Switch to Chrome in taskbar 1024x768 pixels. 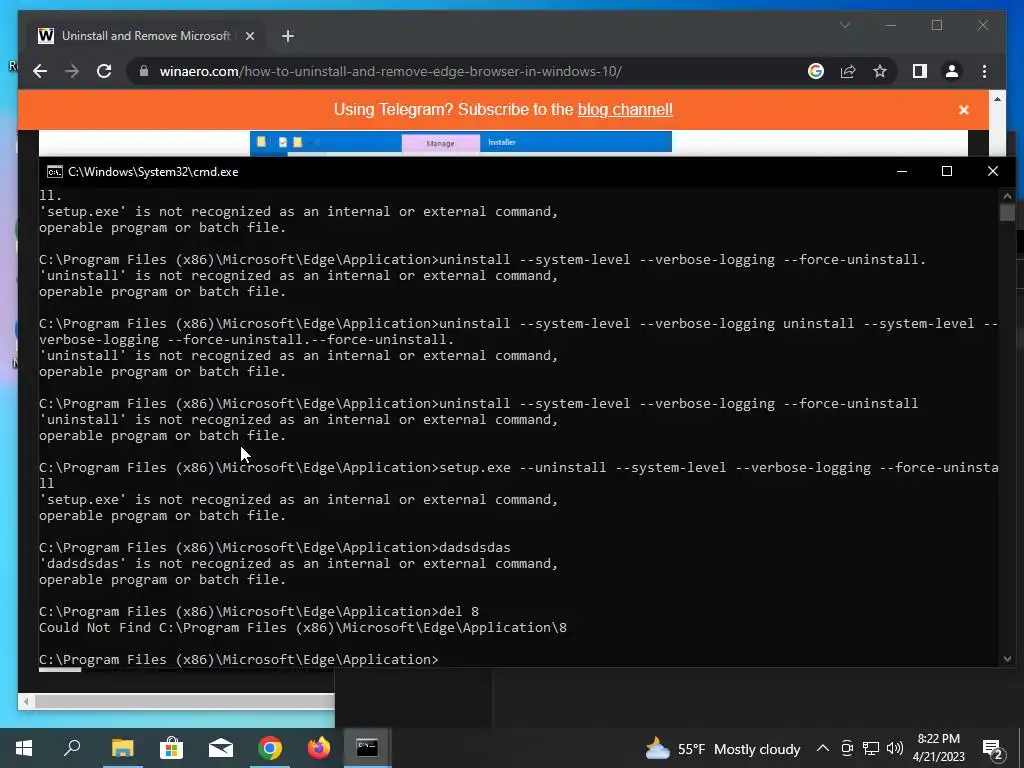(270, 748)
